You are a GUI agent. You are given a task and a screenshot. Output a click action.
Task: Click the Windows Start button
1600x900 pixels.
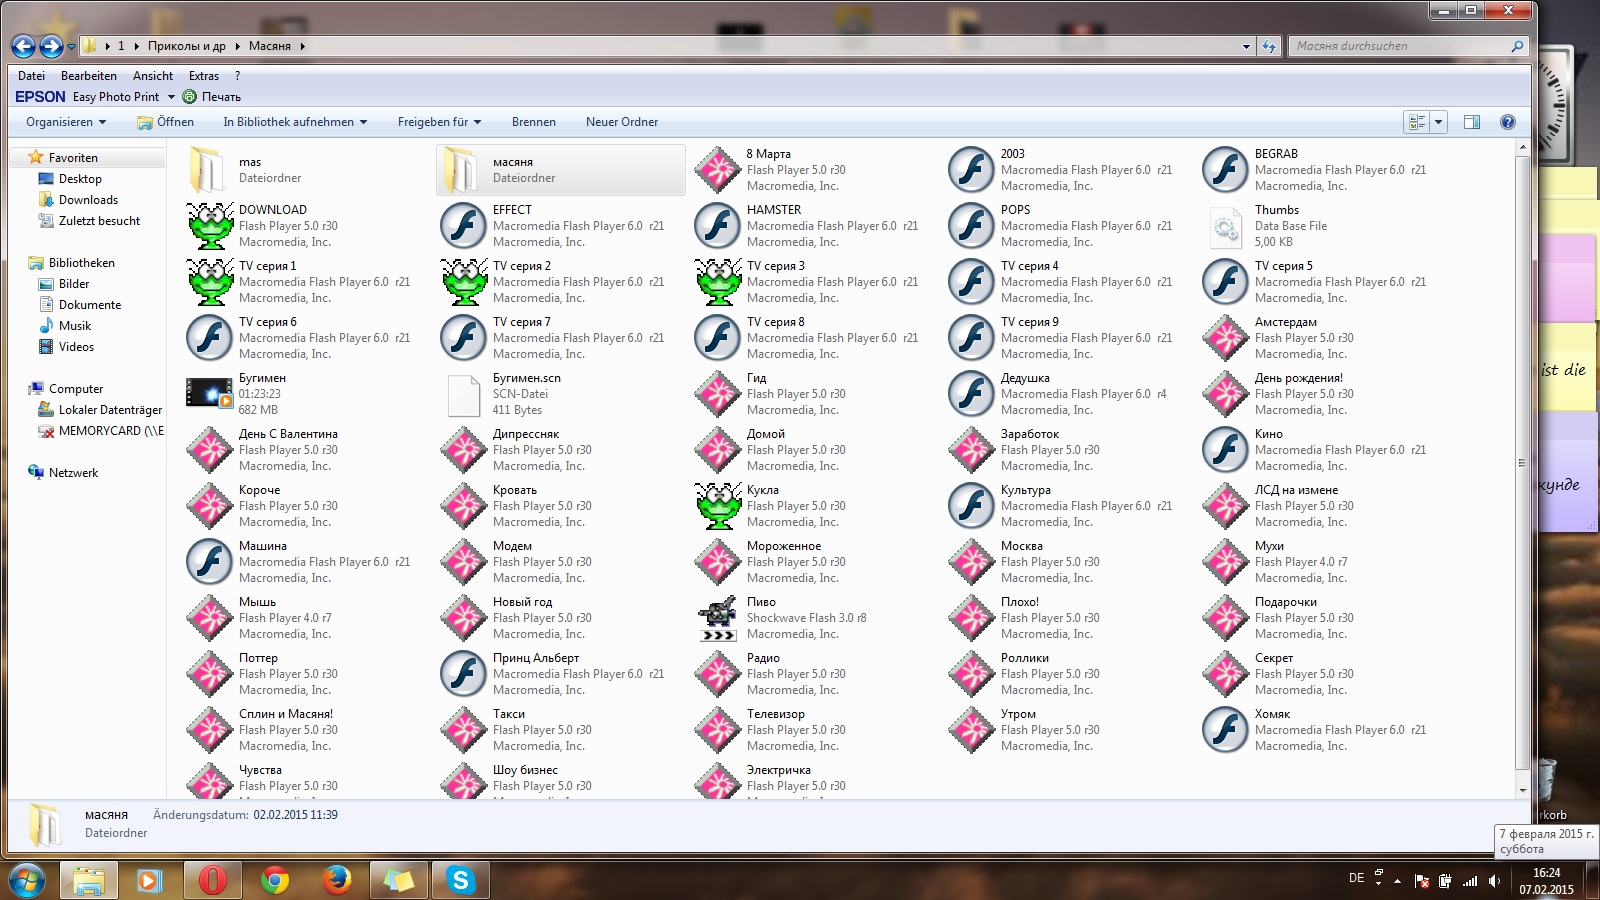click(27, 880)
